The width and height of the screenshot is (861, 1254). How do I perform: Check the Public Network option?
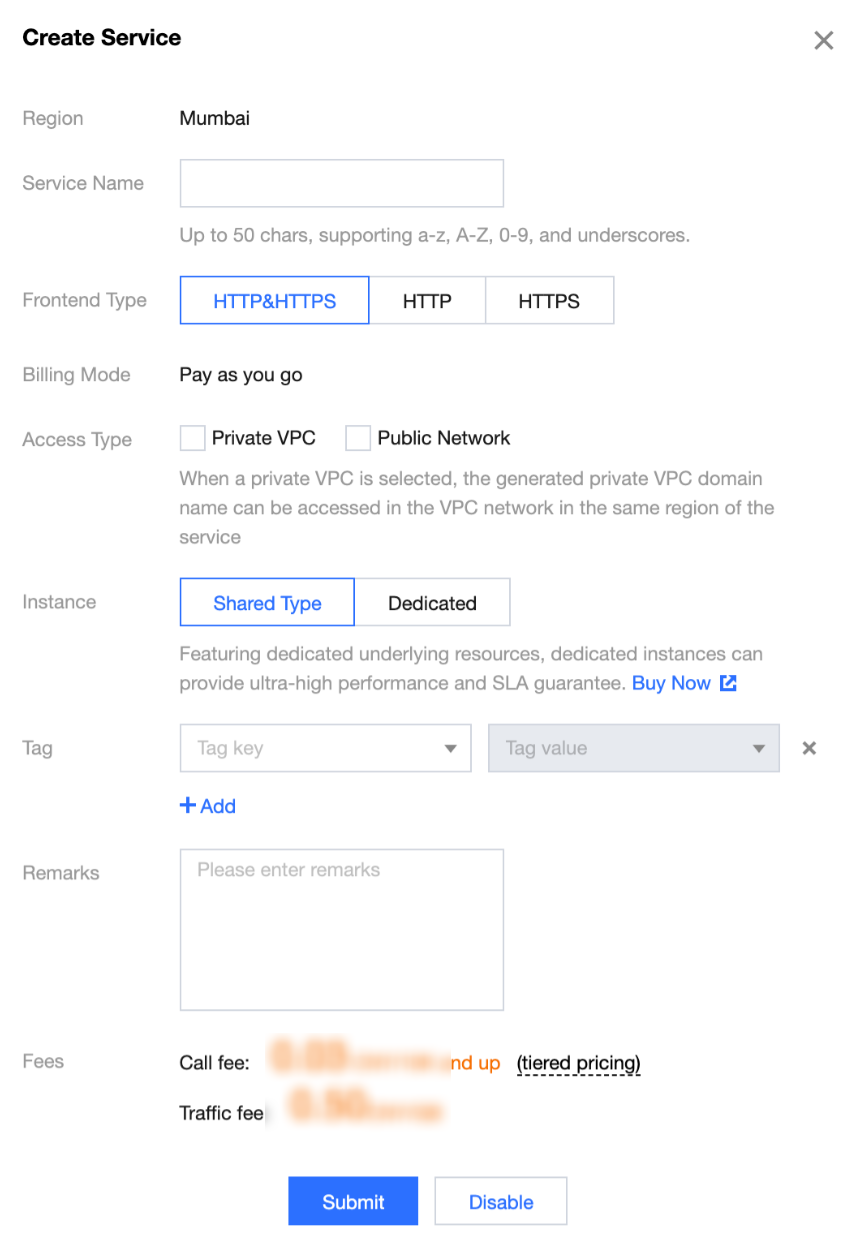pos(358,438)
